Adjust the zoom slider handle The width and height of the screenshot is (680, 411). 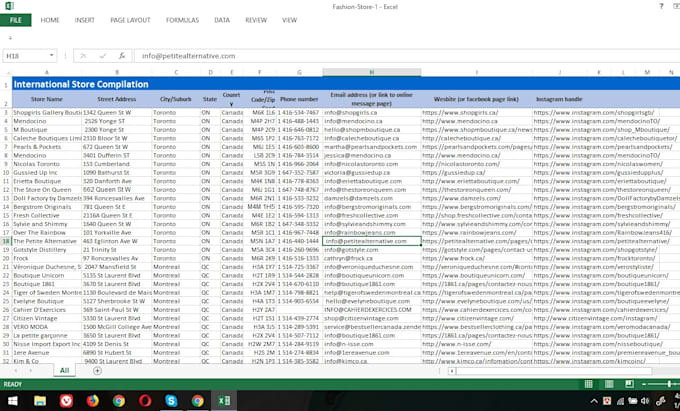670,384
